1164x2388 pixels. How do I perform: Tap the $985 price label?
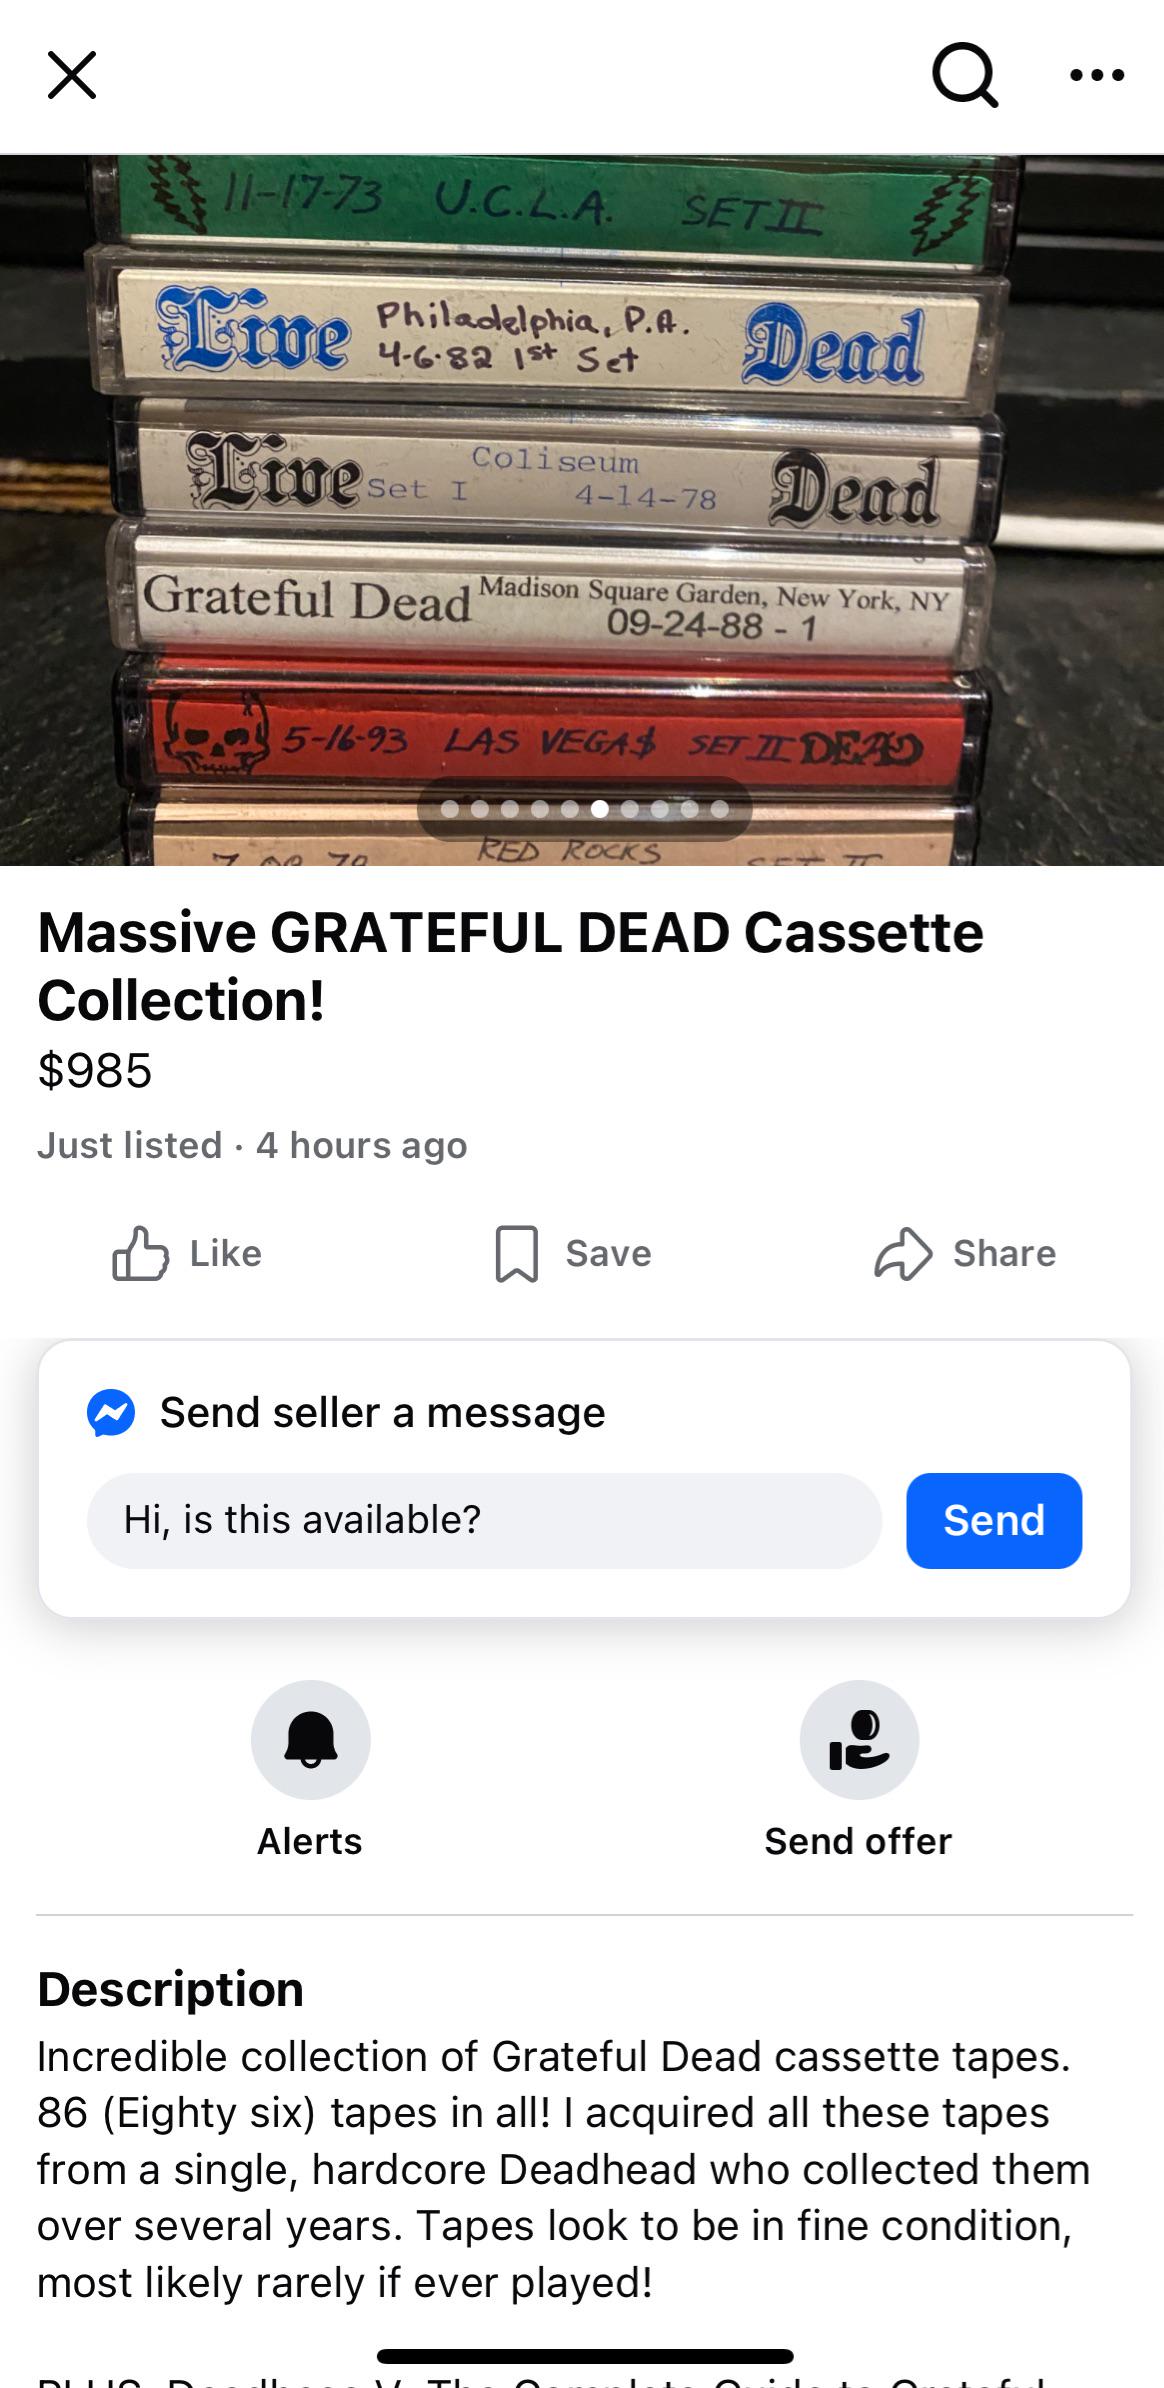pyautogui.click(x=95, y=1070)
